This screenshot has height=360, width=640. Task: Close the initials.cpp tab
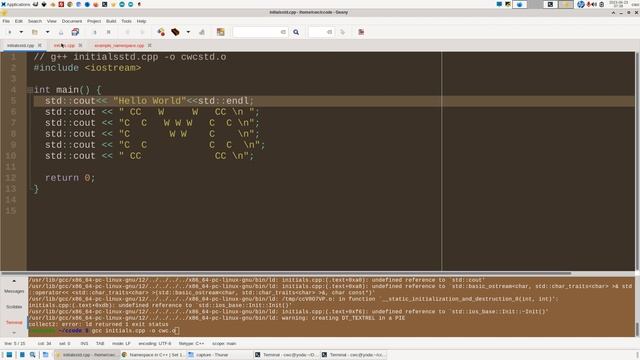click(80, 45)
